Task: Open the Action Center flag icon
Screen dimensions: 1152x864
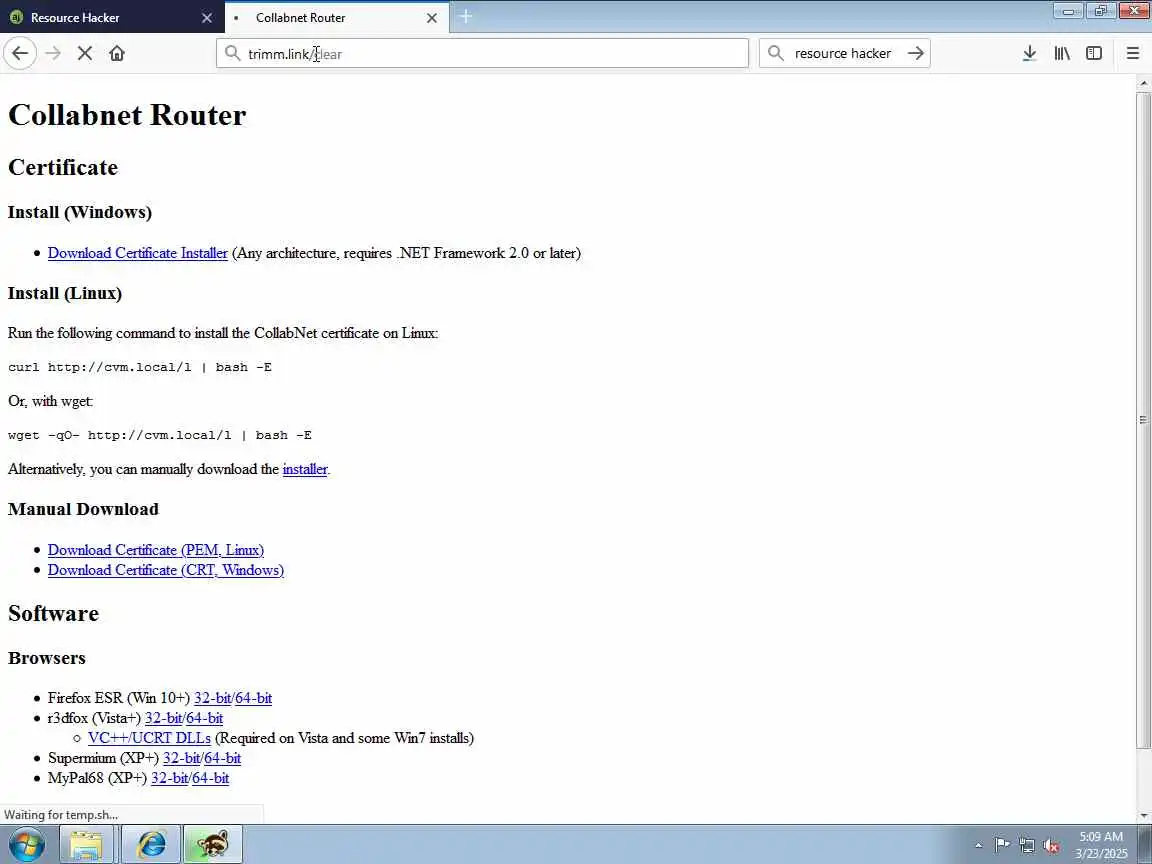Action: point(1001,845)
